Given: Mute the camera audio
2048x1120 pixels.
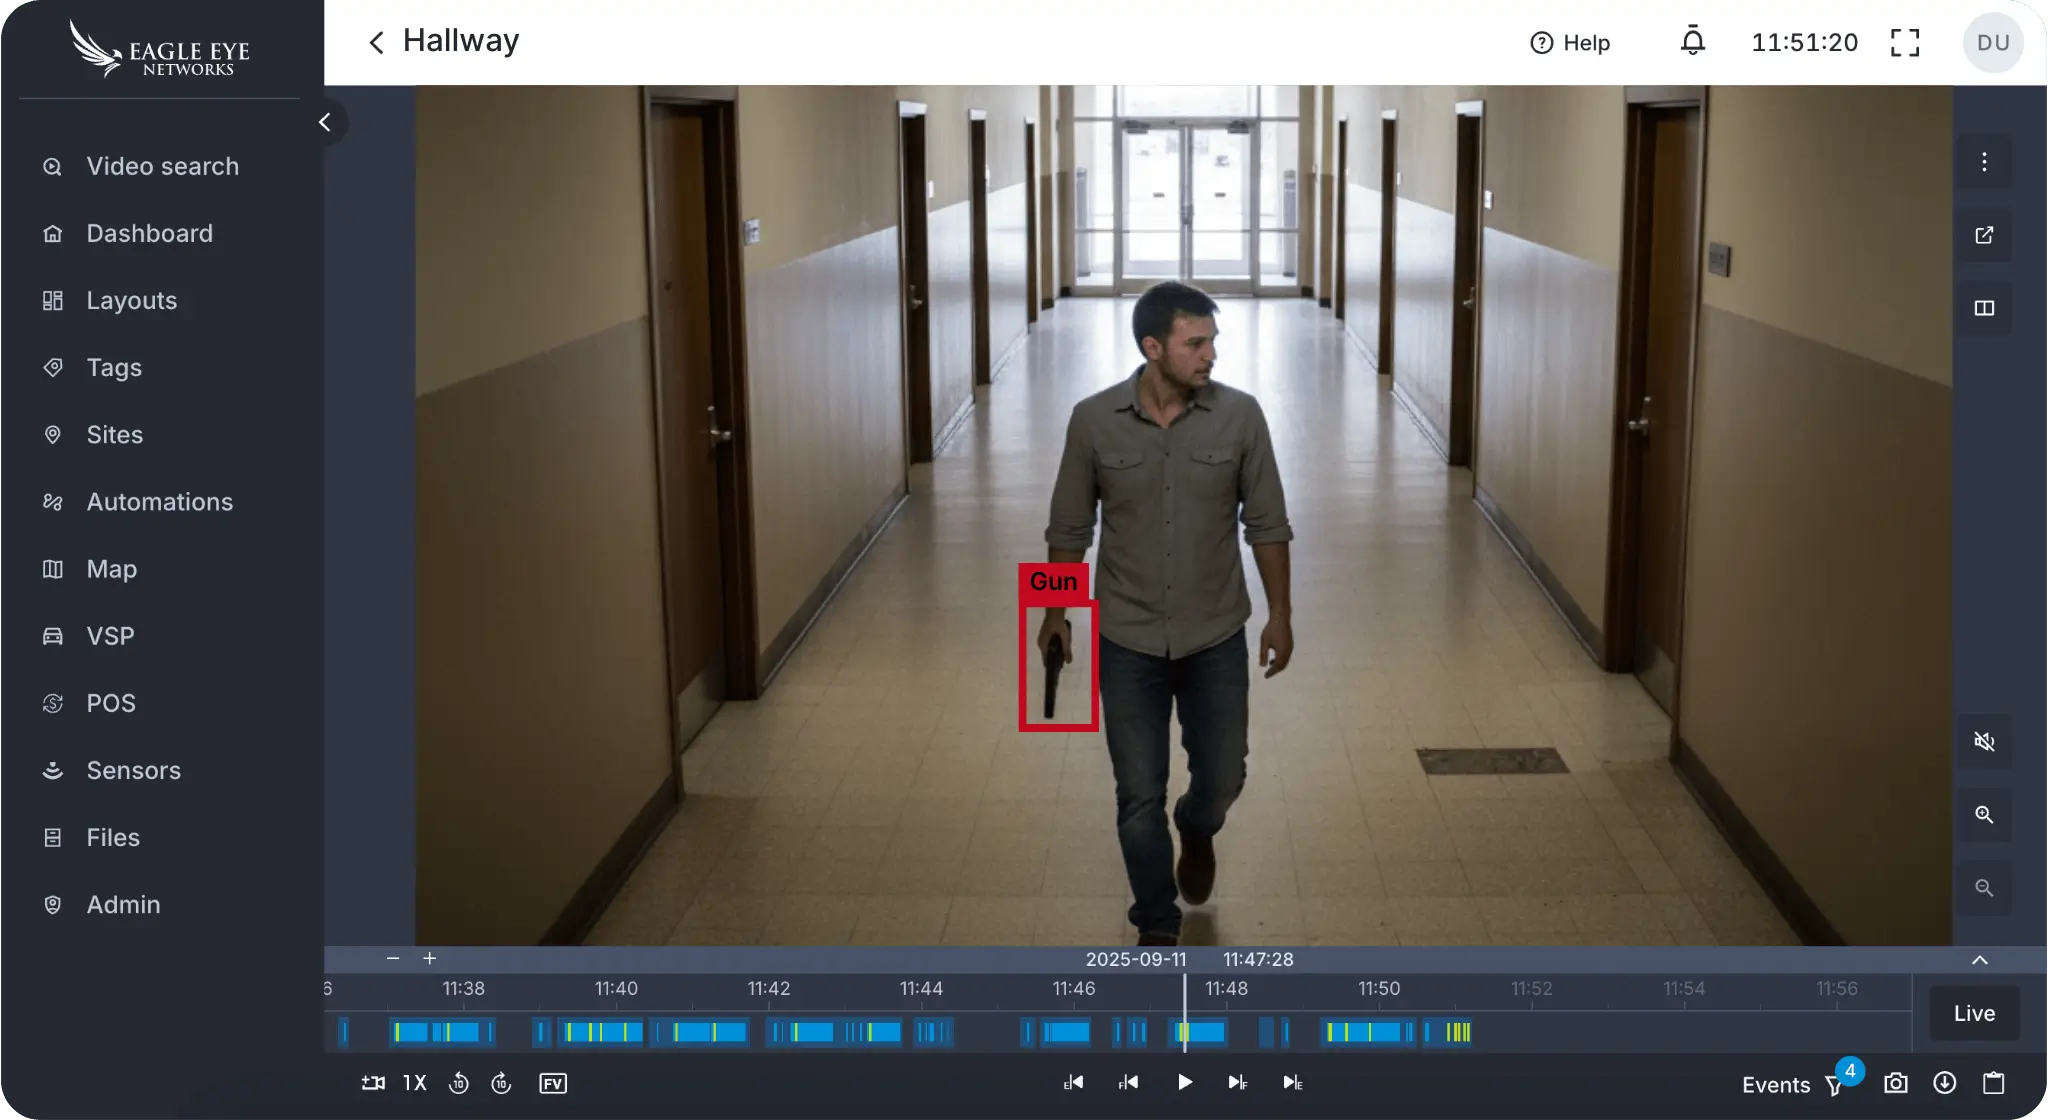Looking at the screenshot, I should (1985, 742).
